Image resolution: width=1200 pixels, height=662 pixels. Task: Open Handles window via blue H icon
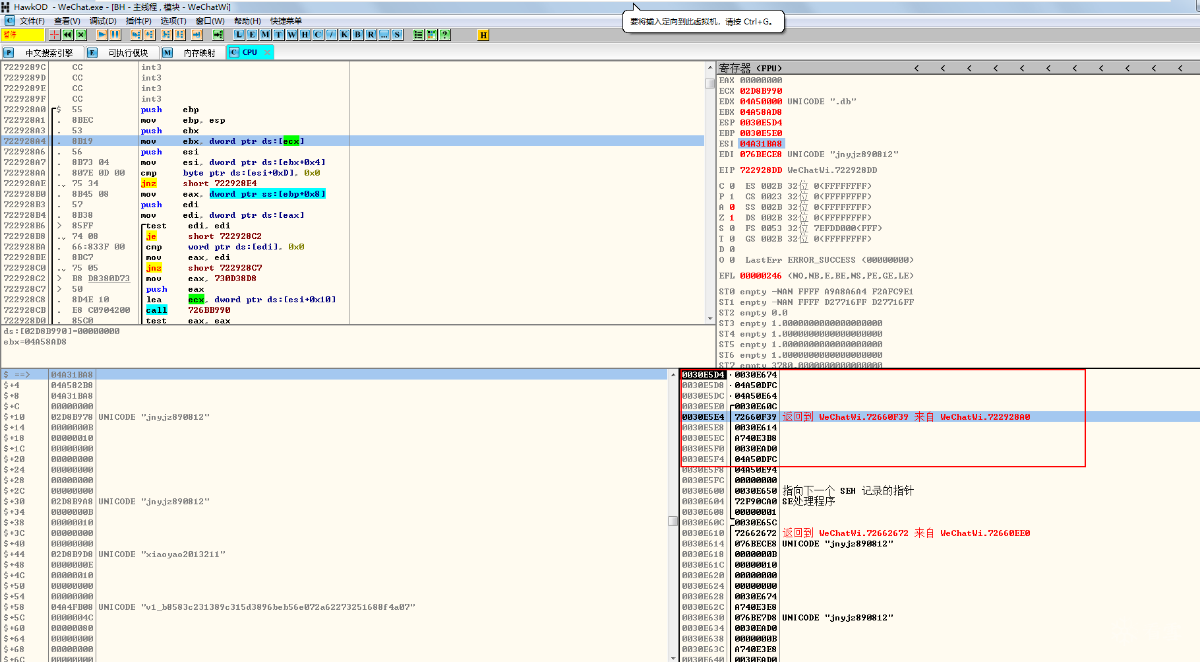(x=305, y=34)
